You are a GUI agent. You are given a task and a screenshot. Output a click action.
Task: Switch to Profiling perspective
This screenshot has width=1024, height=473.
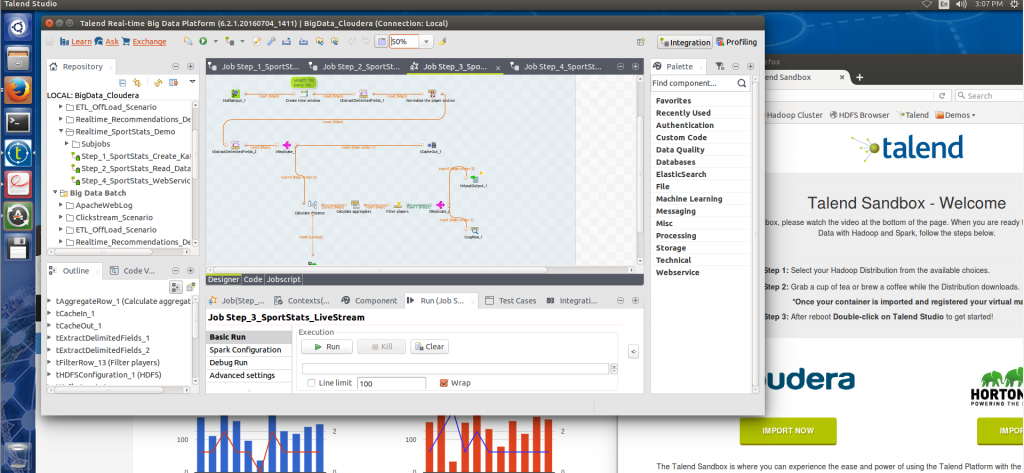point(737,42)
